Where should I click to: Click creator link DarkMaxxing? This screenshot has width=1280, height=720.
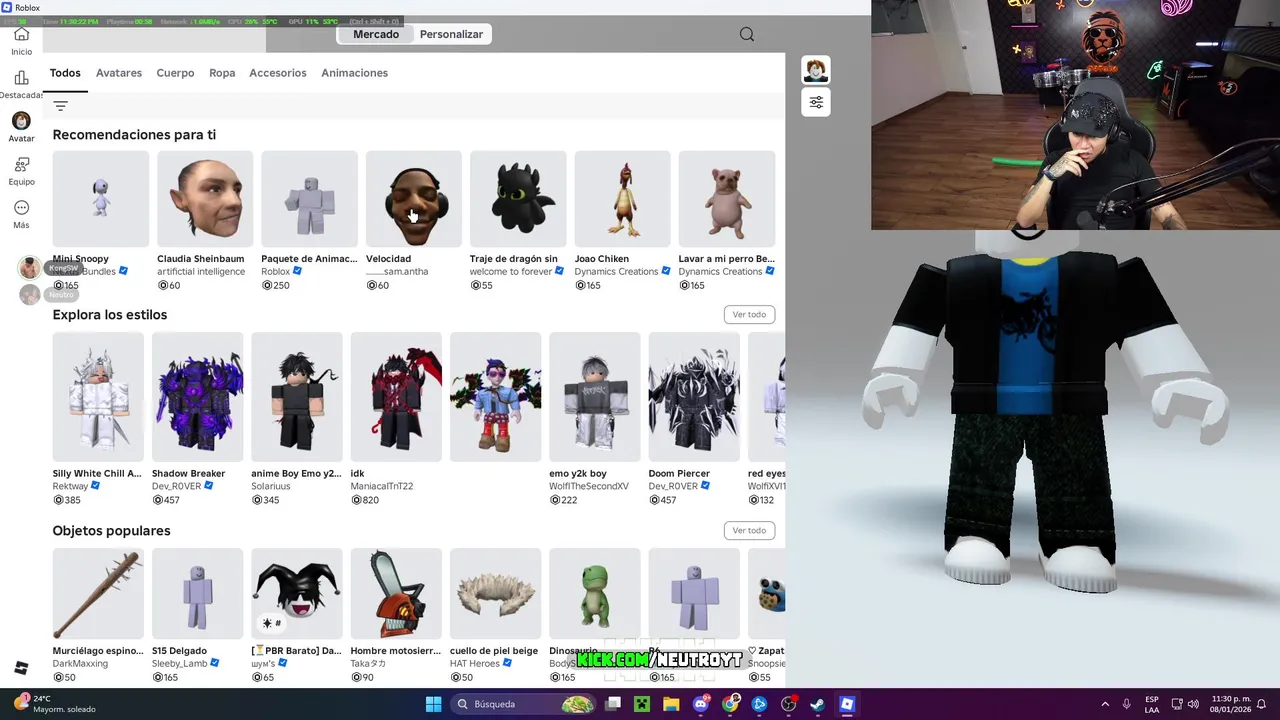[80, 664]
